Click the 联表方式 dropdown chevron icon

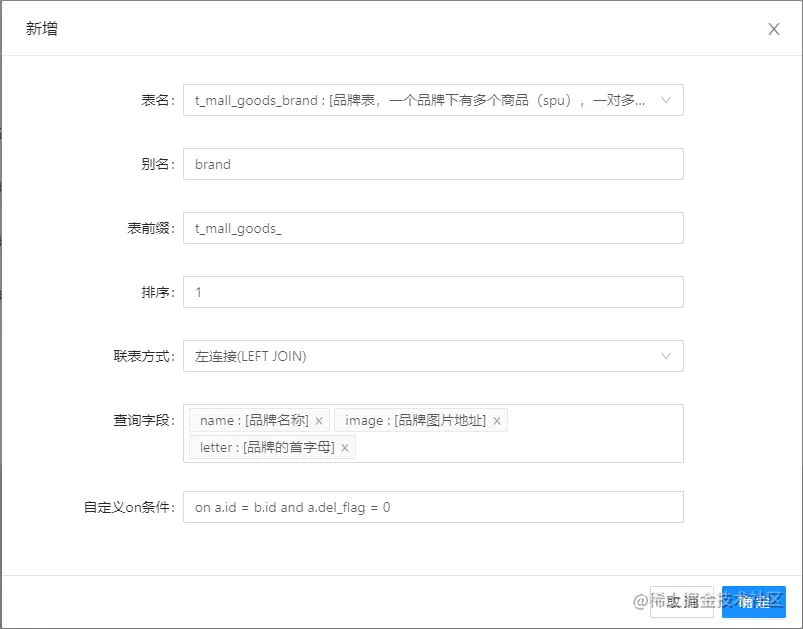point(667,356)
